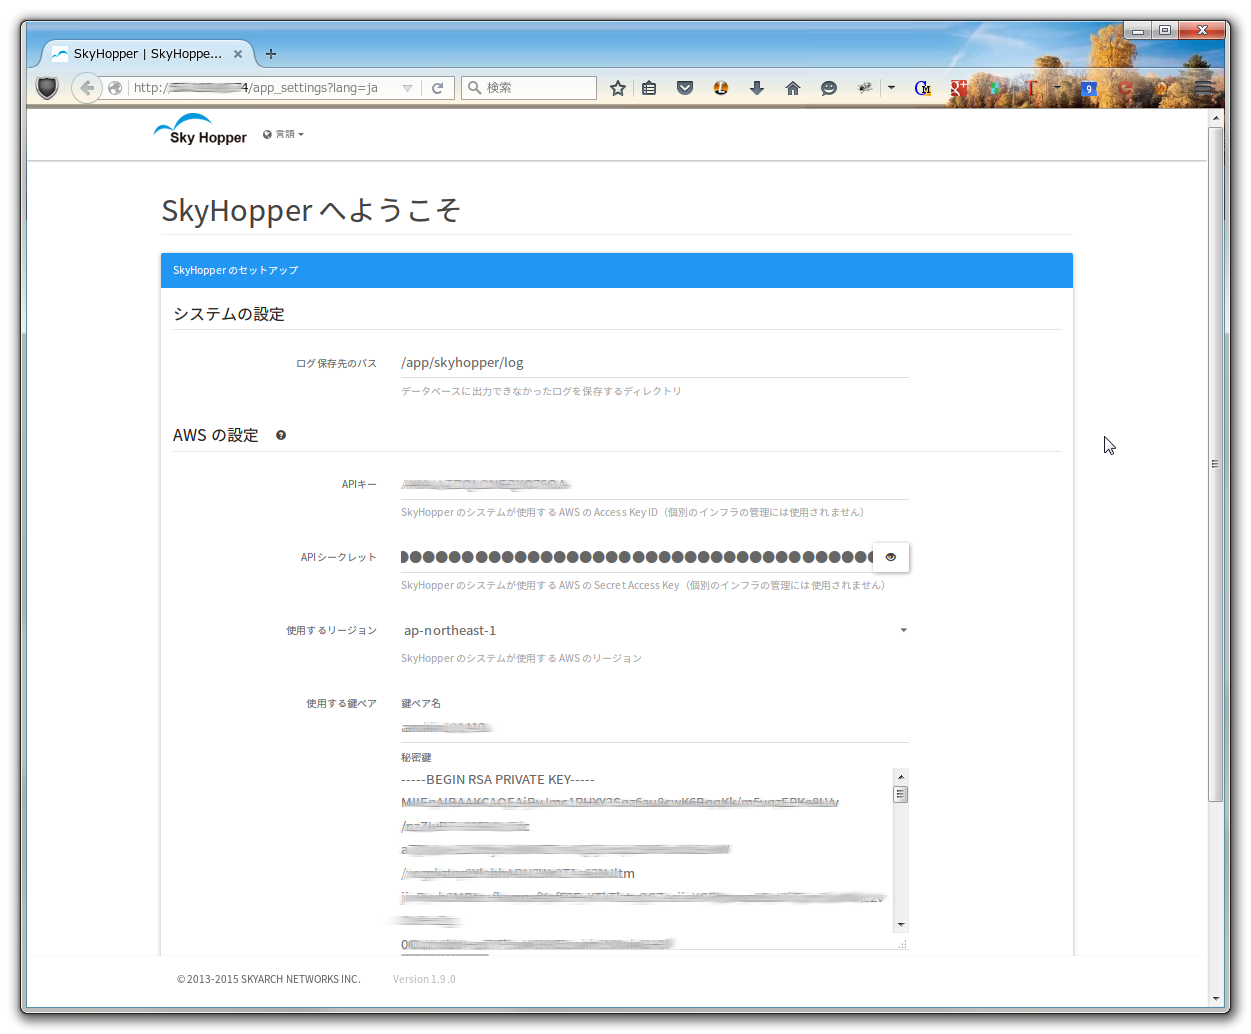The height and width of the screenshot is (1034, 1251).
Task: Click the globe site identity icon
Action: tap(115, 88)
